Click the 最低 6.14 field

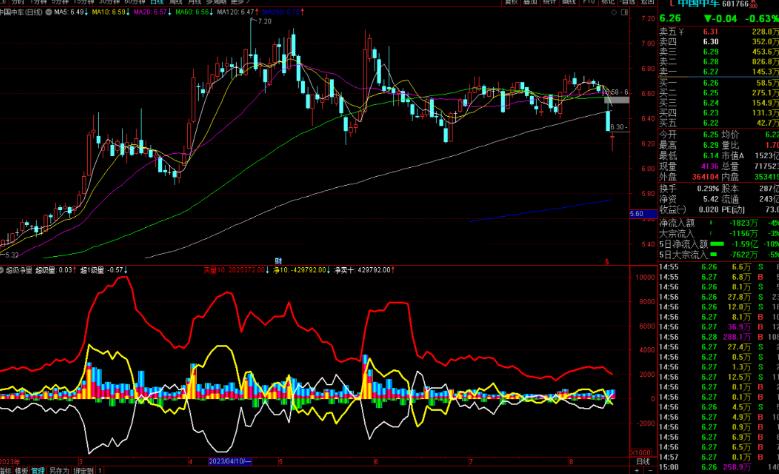coord(689,156)
